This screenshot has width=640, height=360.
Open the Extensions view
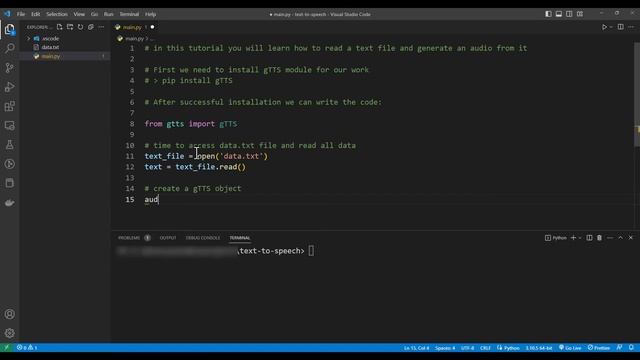tap(9, 106)
